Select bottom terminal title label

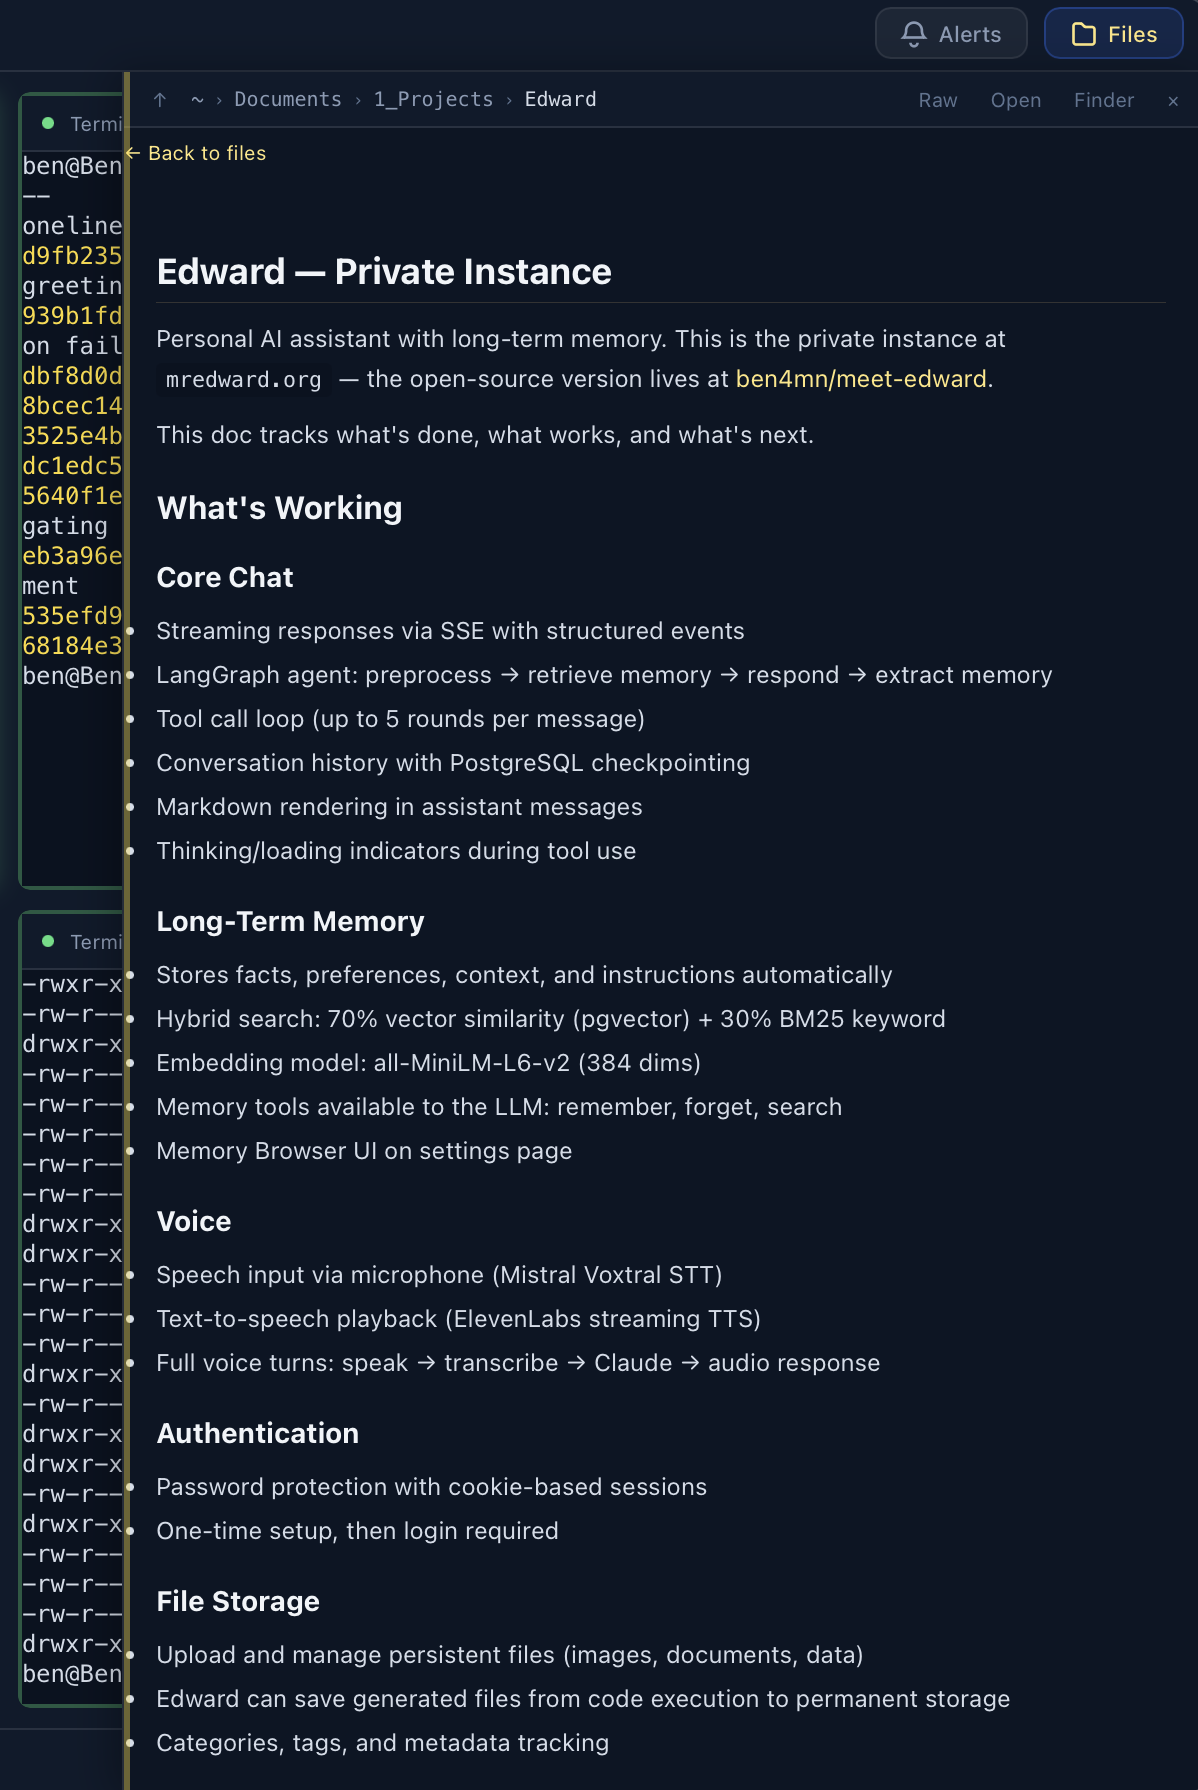pyautogui.click(x=96, y=942)
